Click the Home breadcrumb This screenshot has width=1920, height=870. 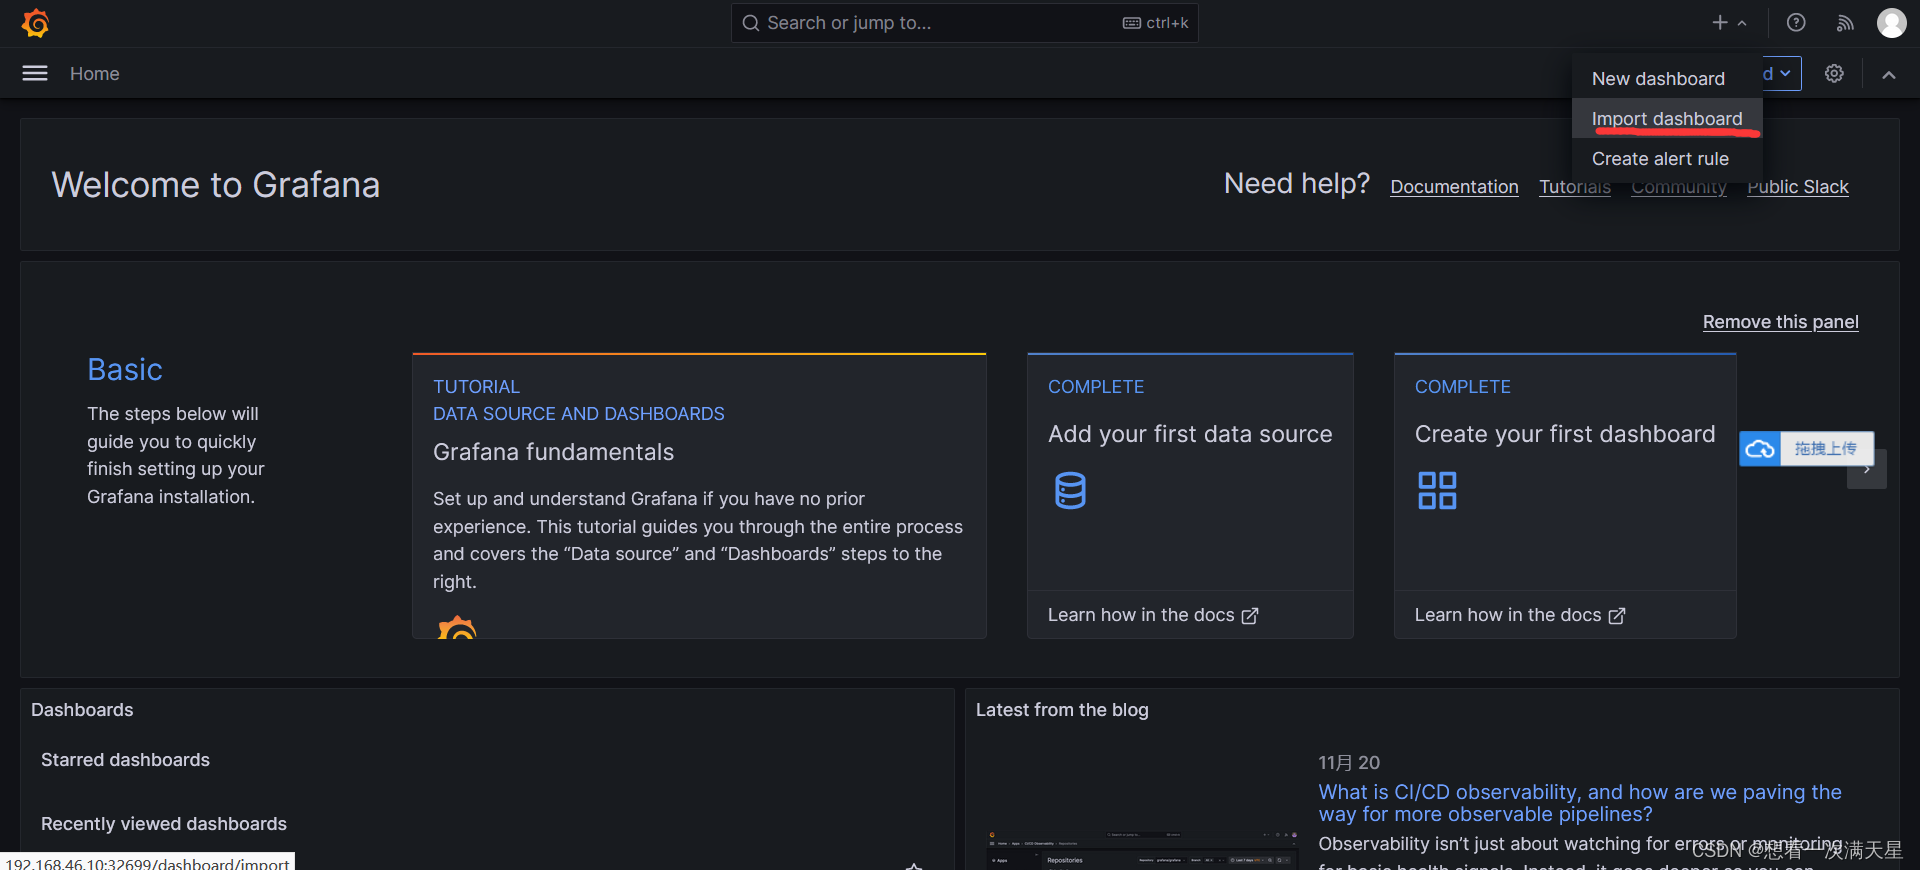coord(95,74)
